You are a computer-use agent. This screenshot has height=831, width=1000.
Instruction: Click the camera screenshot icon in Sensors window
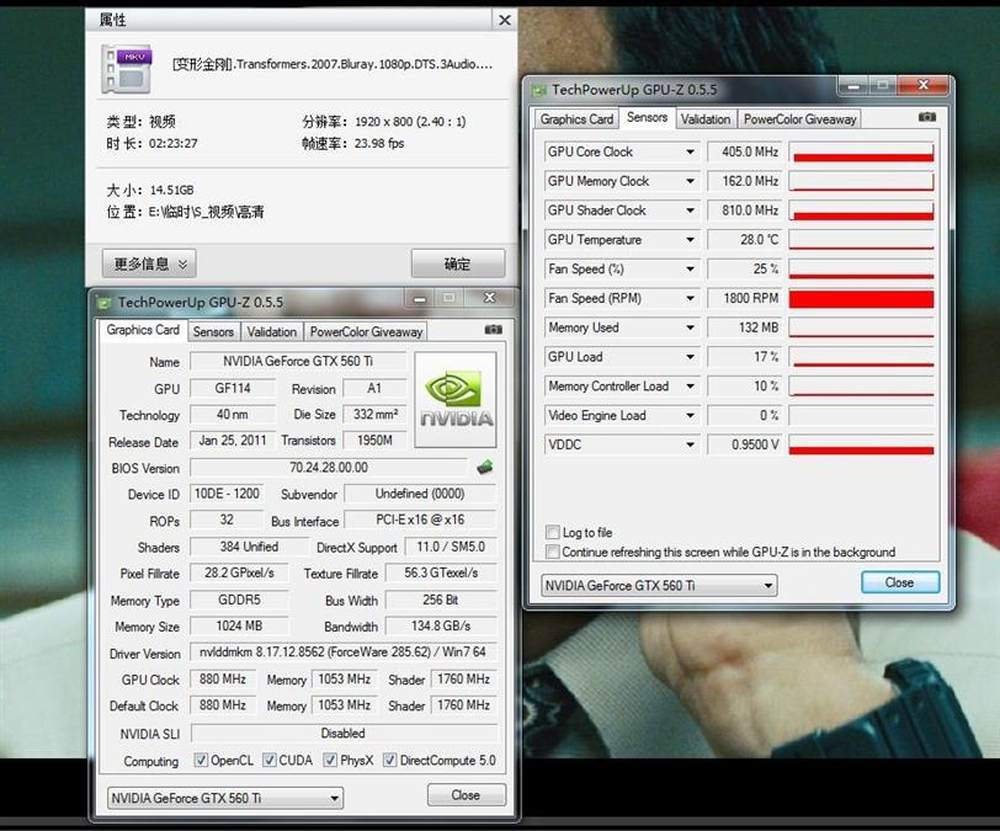pyautogui.click(x=927, y=117)
